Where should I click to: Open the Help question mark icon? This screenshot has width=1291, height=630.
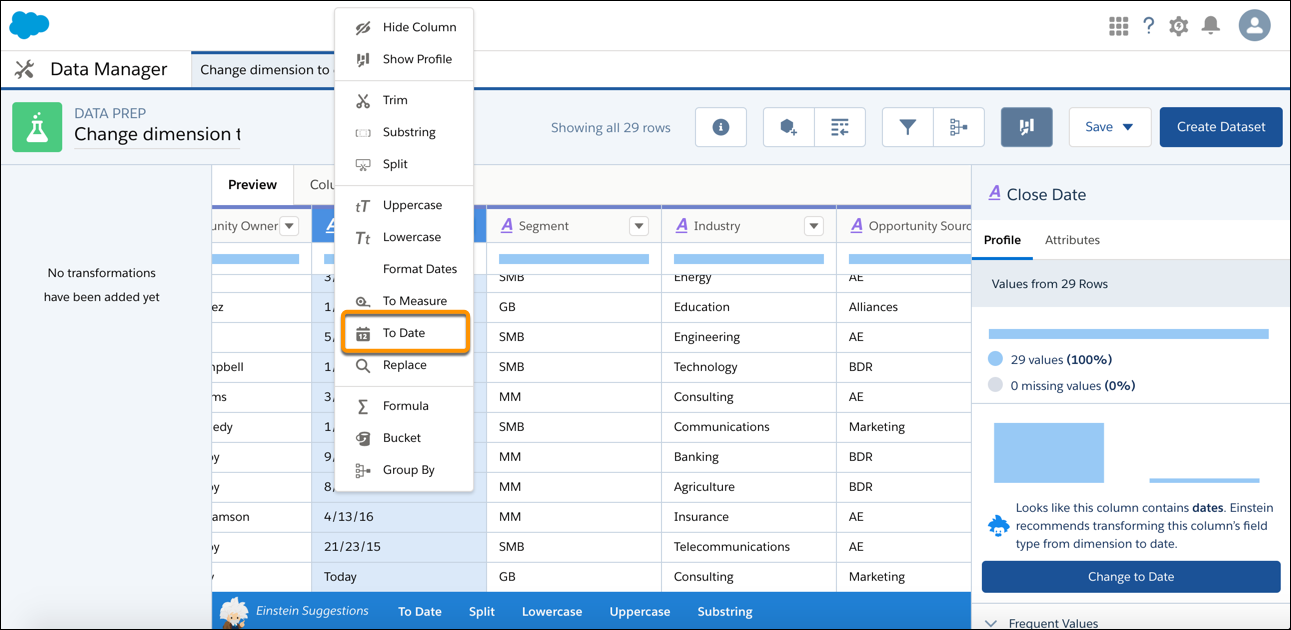pos(1149,26)
